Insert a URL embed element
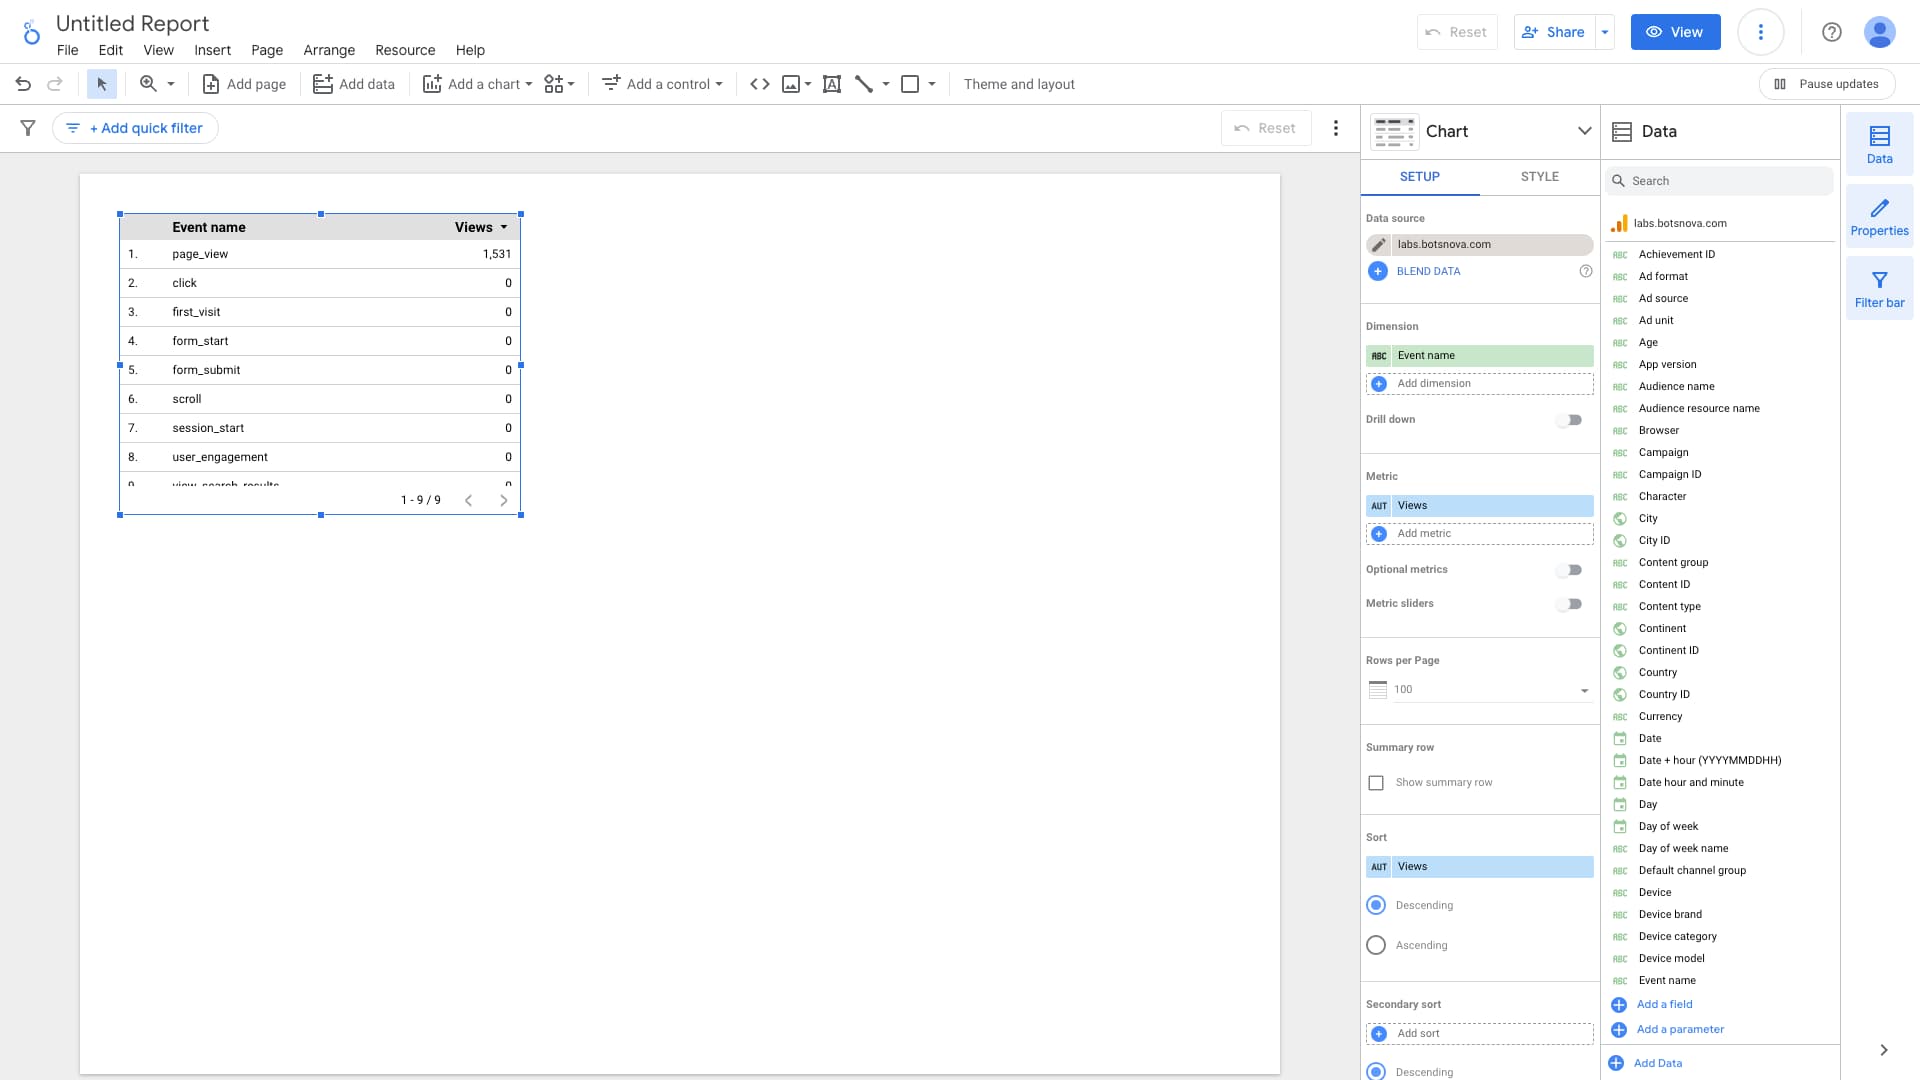 [760, 84]
